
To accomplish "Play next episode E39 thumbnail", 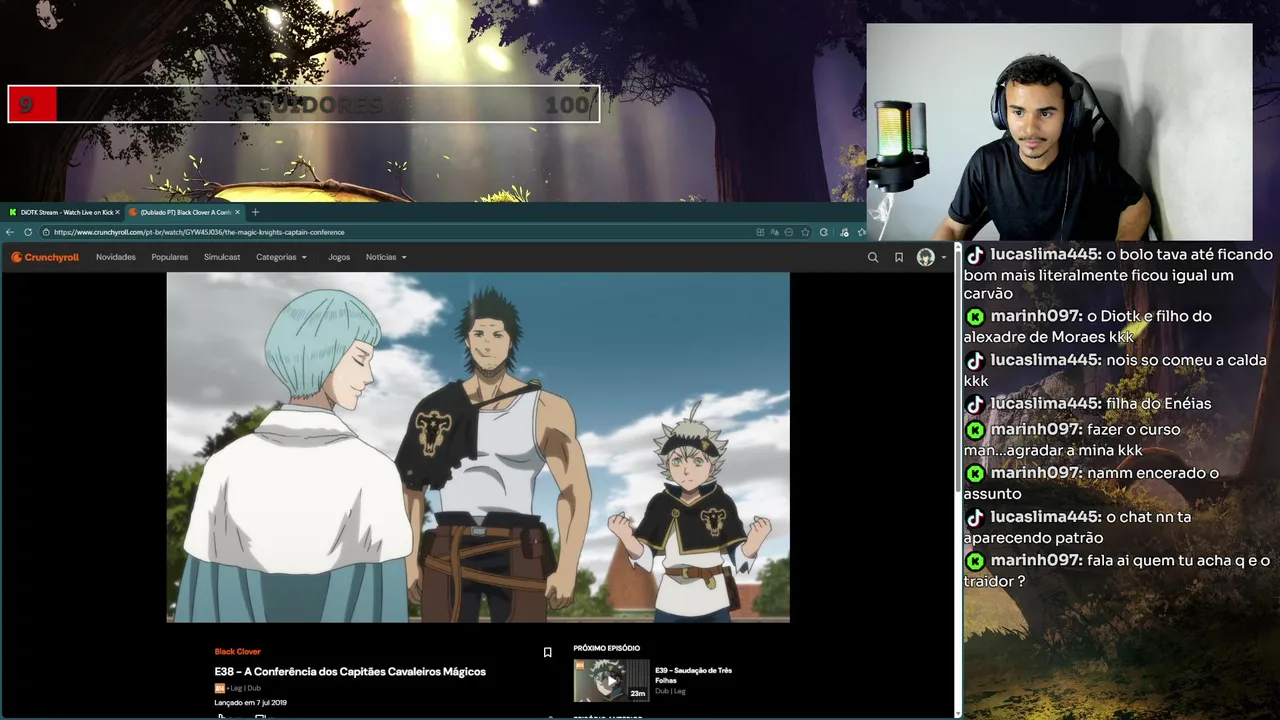I will point(611,680).
